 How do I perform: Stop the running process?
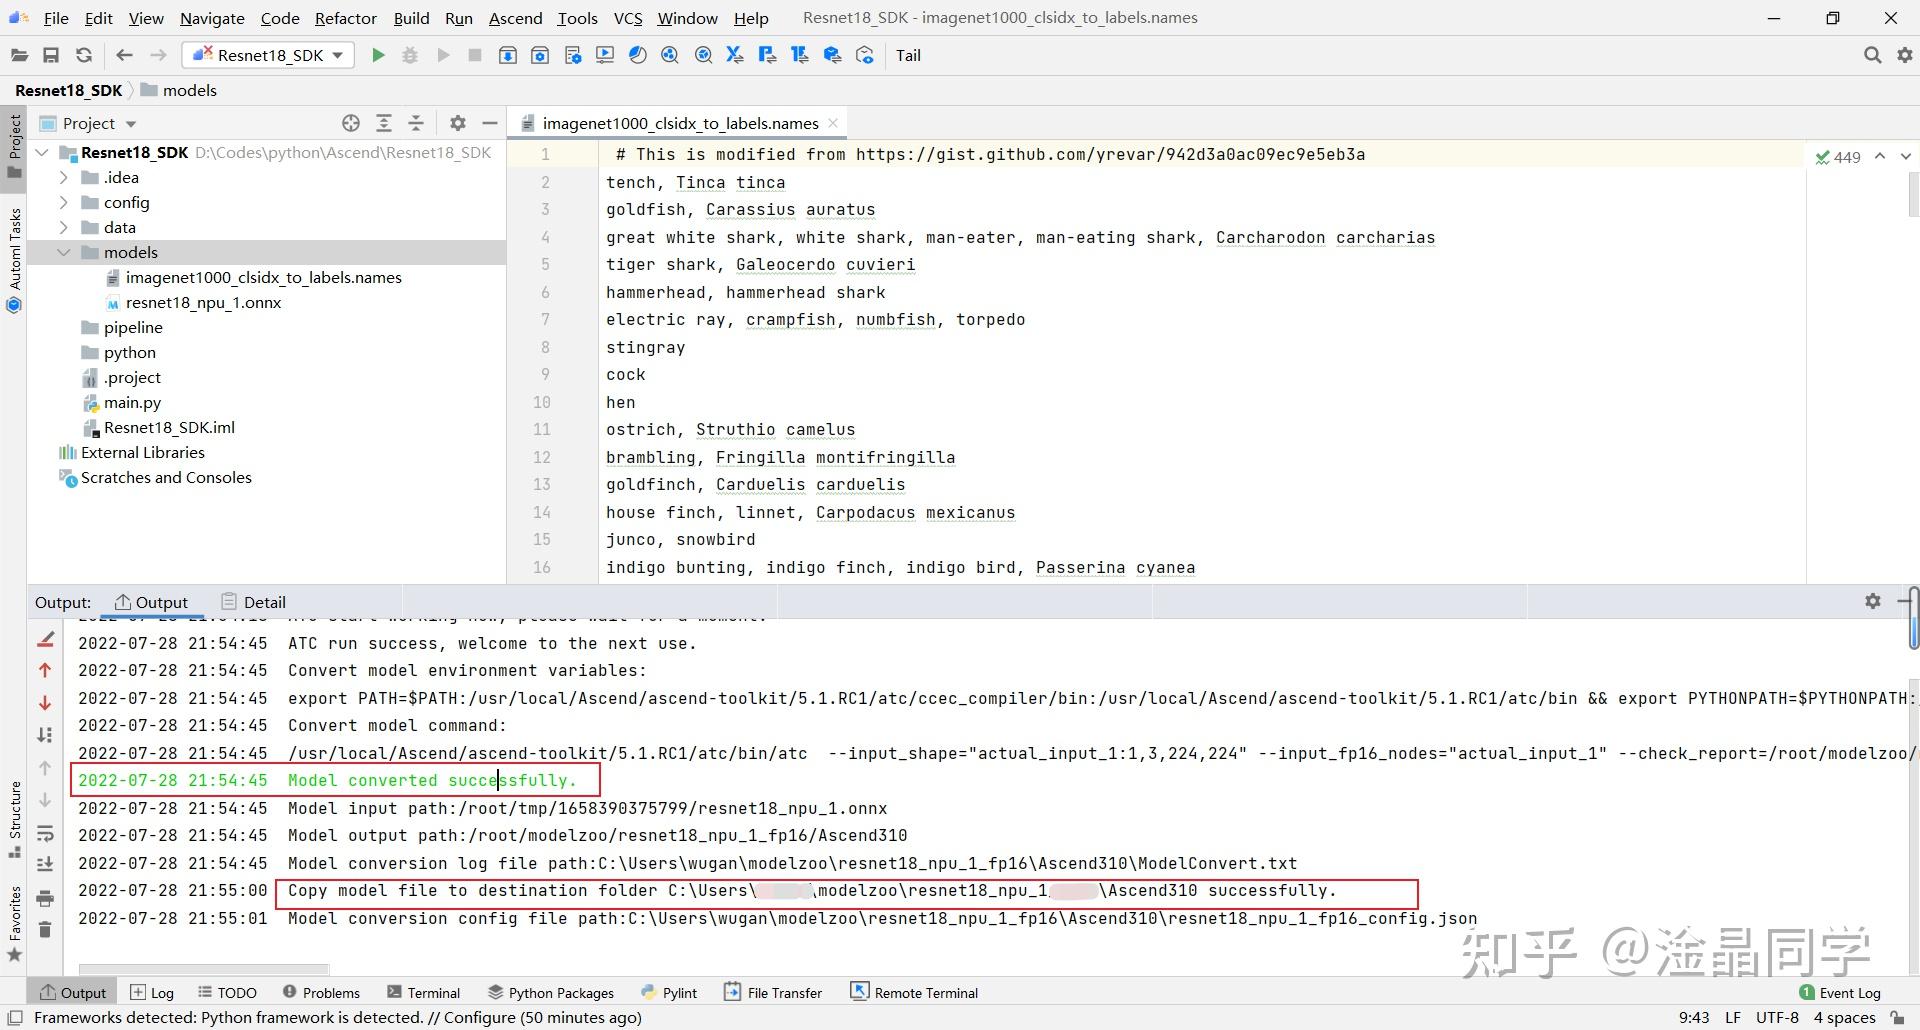475,55
